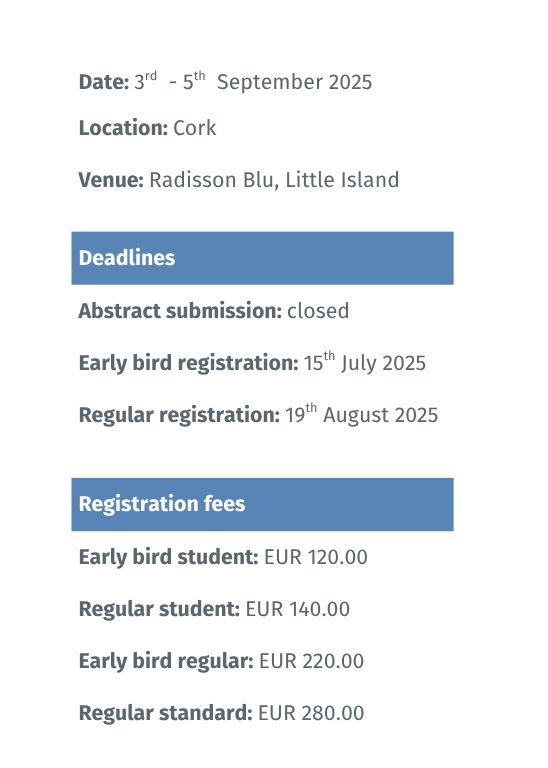
Task: Select the September 2025 date text
Action: coord(294,82)
